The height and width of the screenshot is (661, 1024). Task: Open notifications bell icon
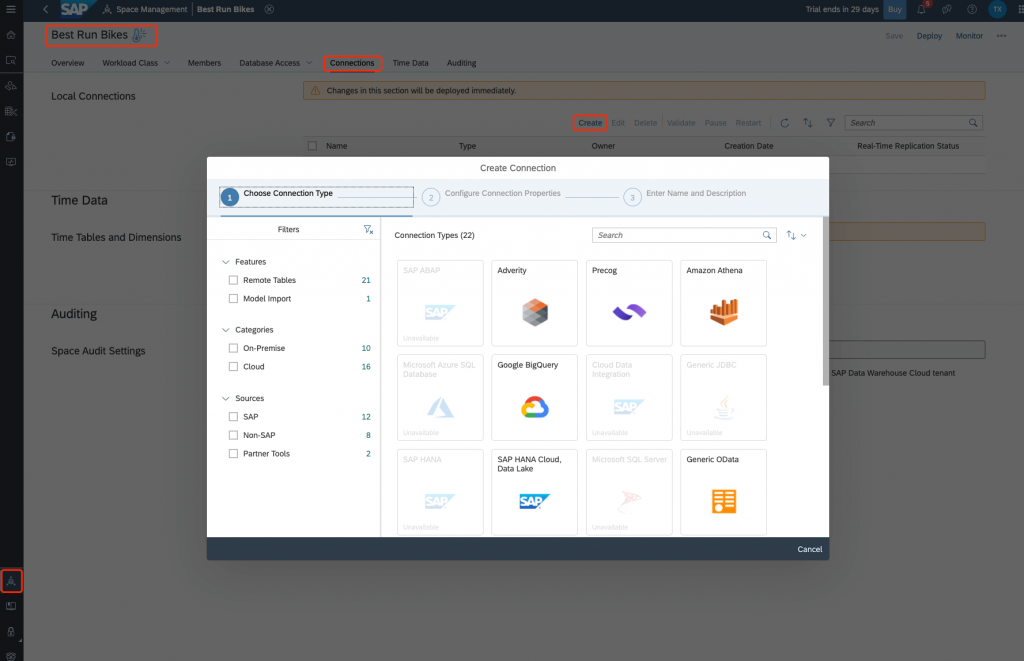(x=921, y=9)
